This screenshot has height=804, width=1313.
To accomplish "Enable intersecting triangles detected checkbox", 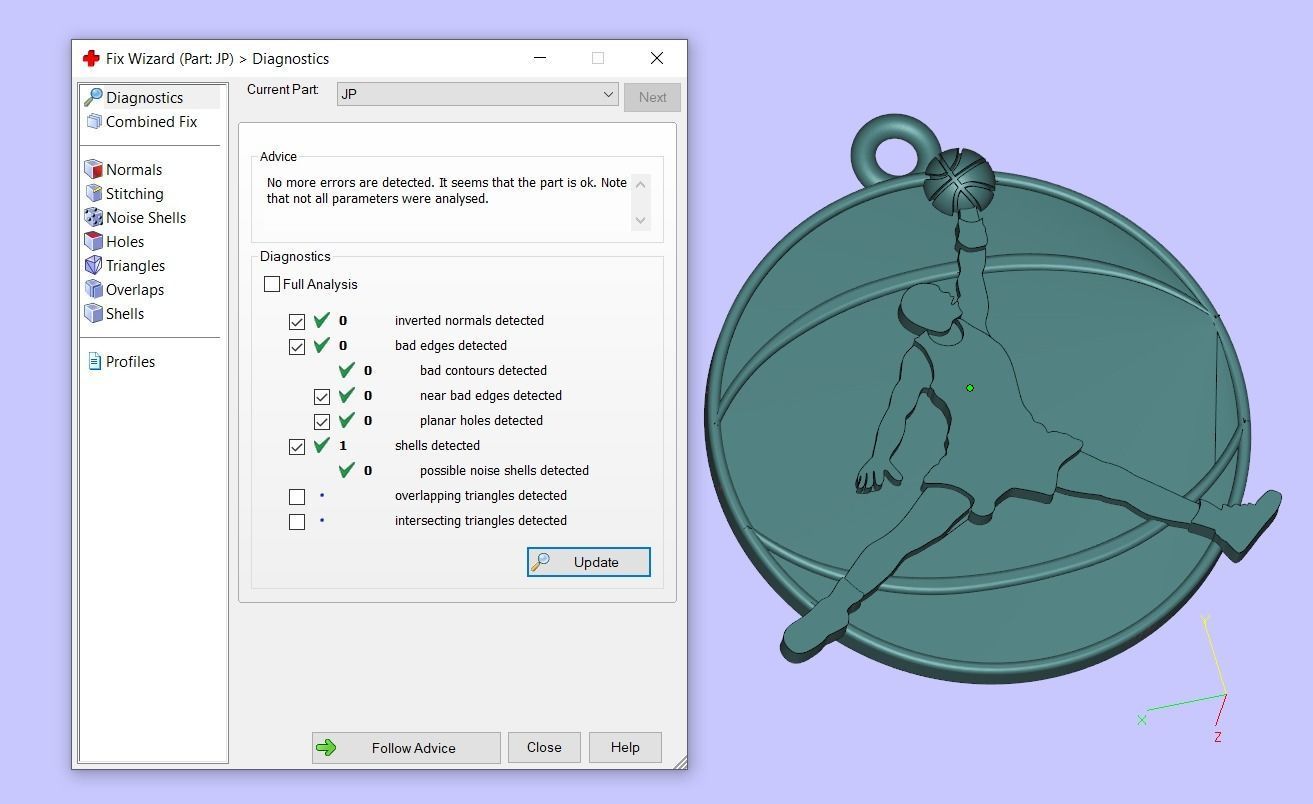I will [x=297, y=521].
